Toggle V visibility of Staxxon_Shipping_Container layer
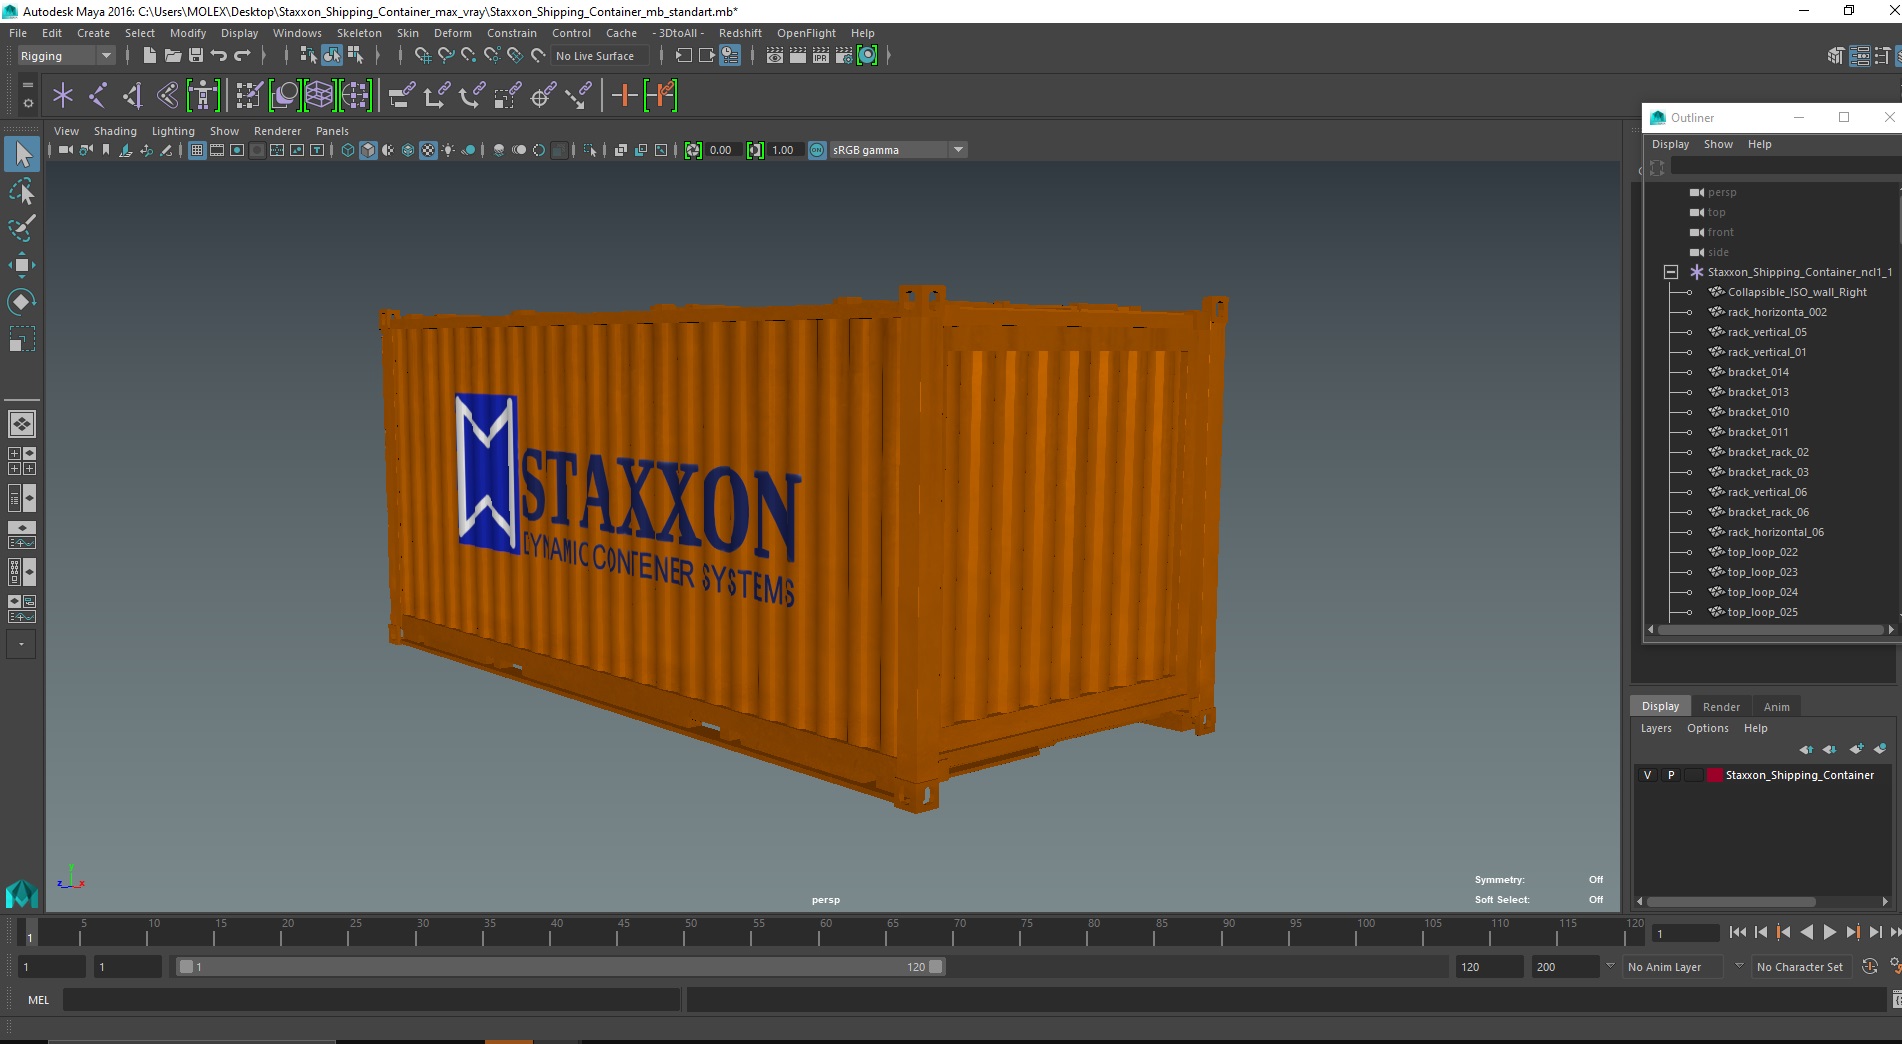This screenshot has height=1044, width=1902. coord(1648,775)
